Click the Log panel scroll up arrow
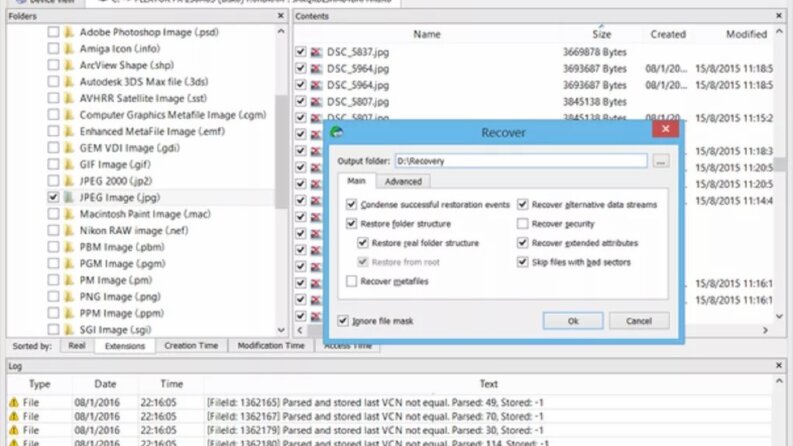 [x=779, y=381]
